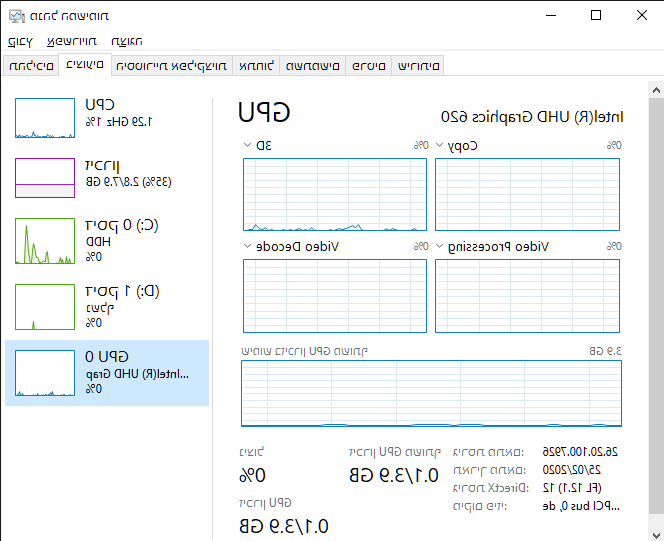
Task: Click the DirectX value 12 (FL 12.1)
Action: pos(572,488)
